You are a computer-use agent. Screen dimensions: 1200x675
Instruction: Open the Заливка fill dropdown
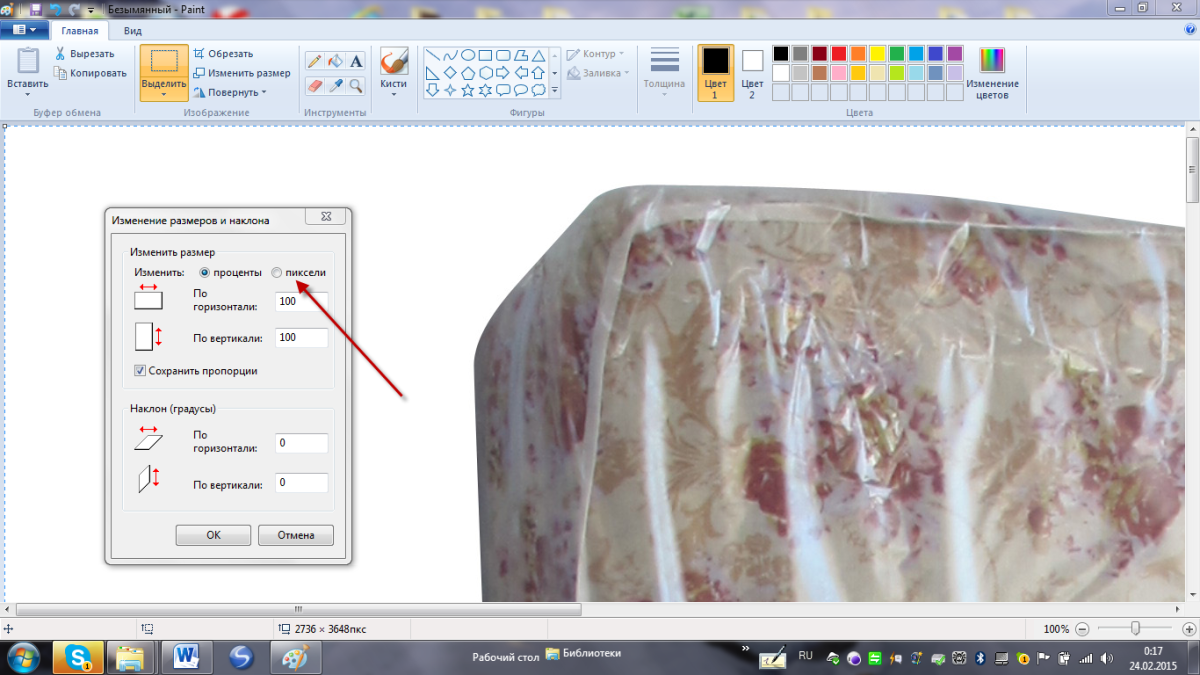(x=599, y=73)
